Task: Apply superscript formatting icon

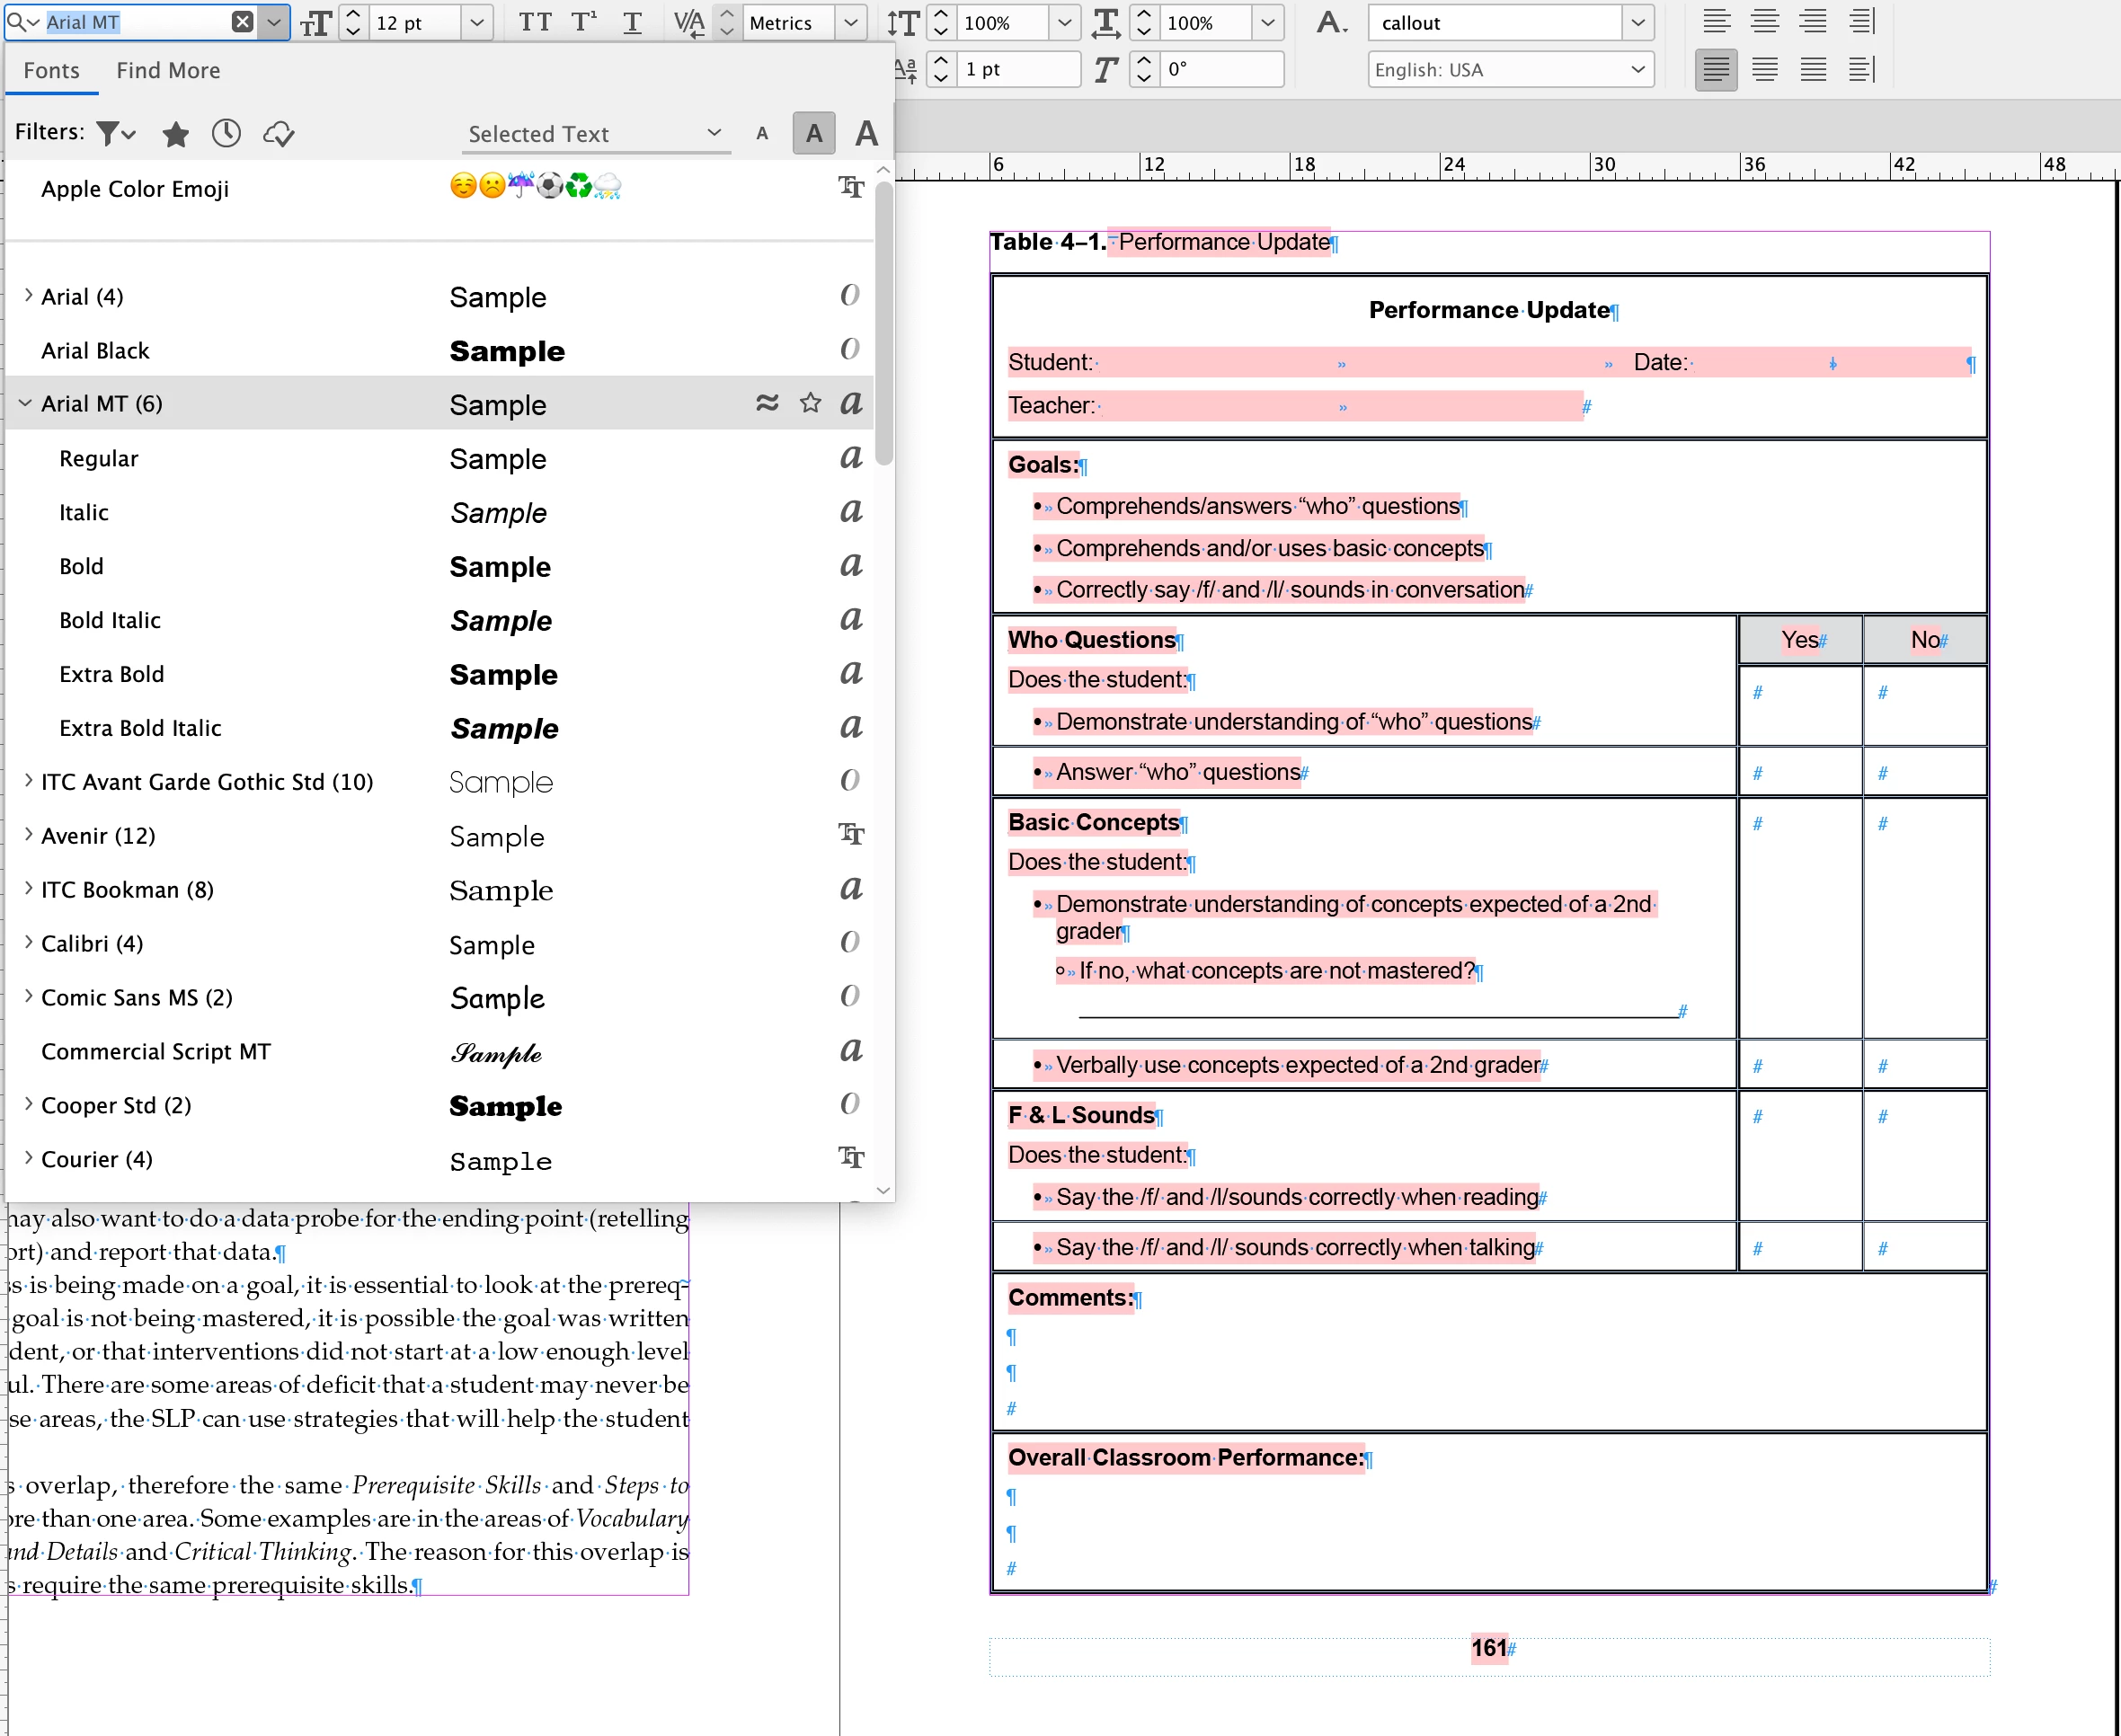Action: [584, 22]
